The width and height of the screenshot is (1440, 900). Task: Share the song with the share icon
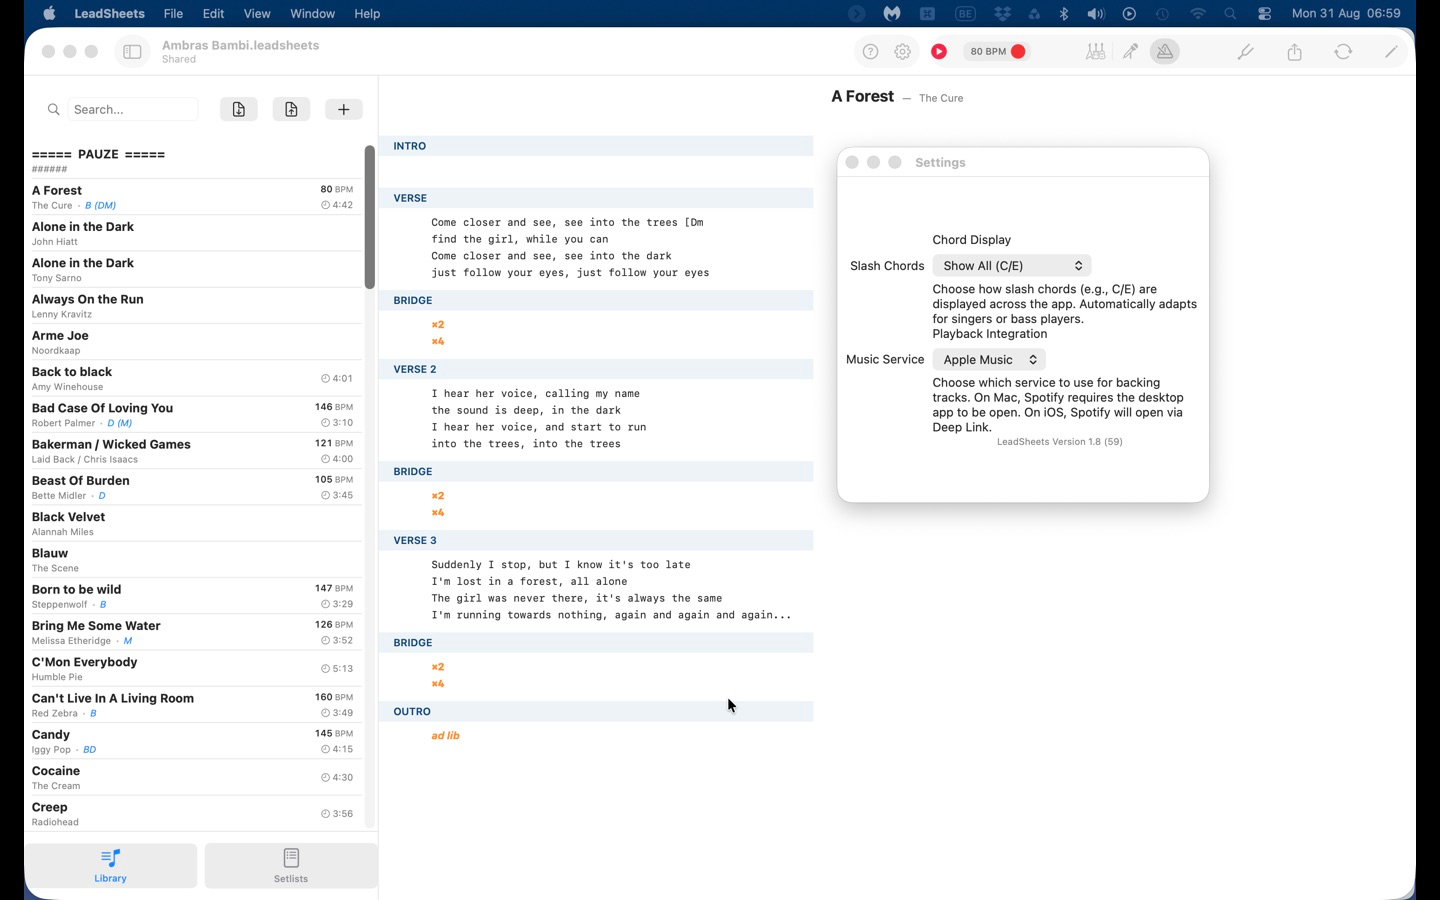click(1295, 52)
